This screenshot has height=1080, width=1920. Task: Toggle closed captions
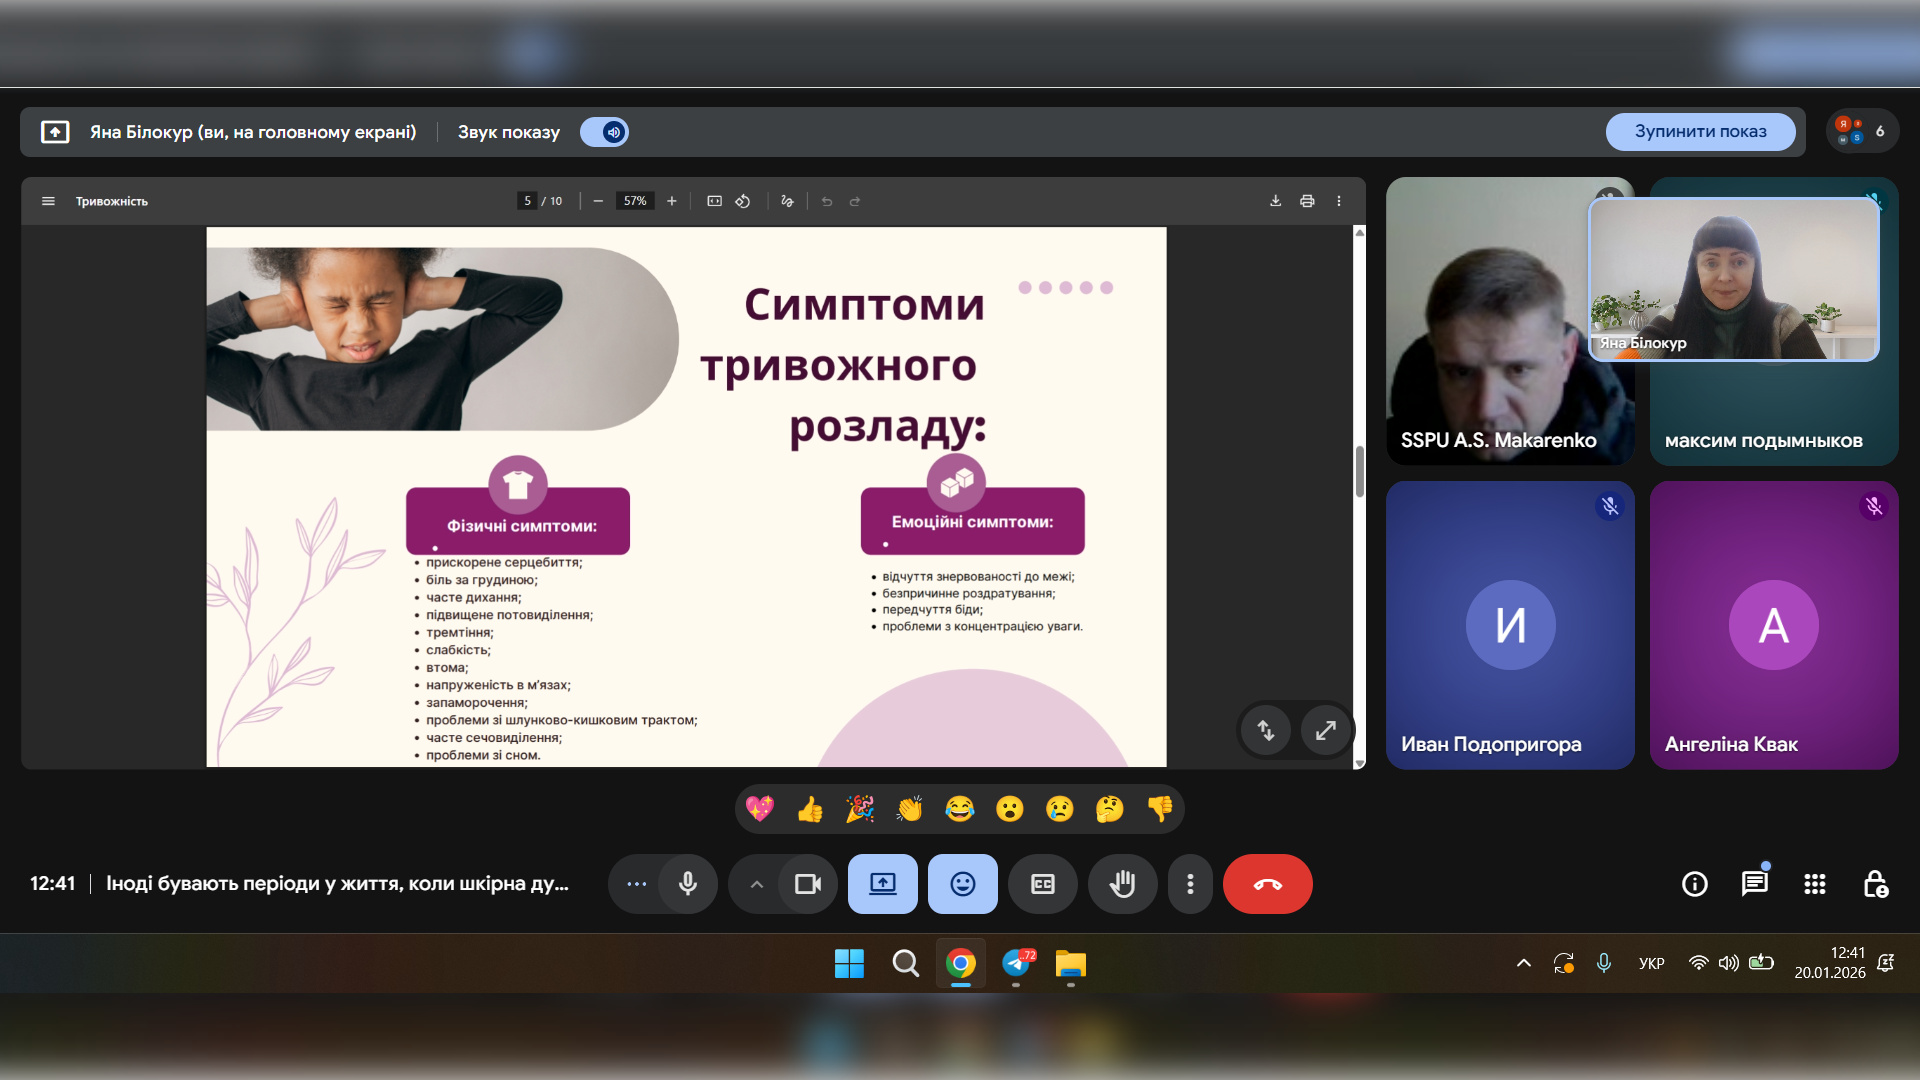coord(1042,884)
